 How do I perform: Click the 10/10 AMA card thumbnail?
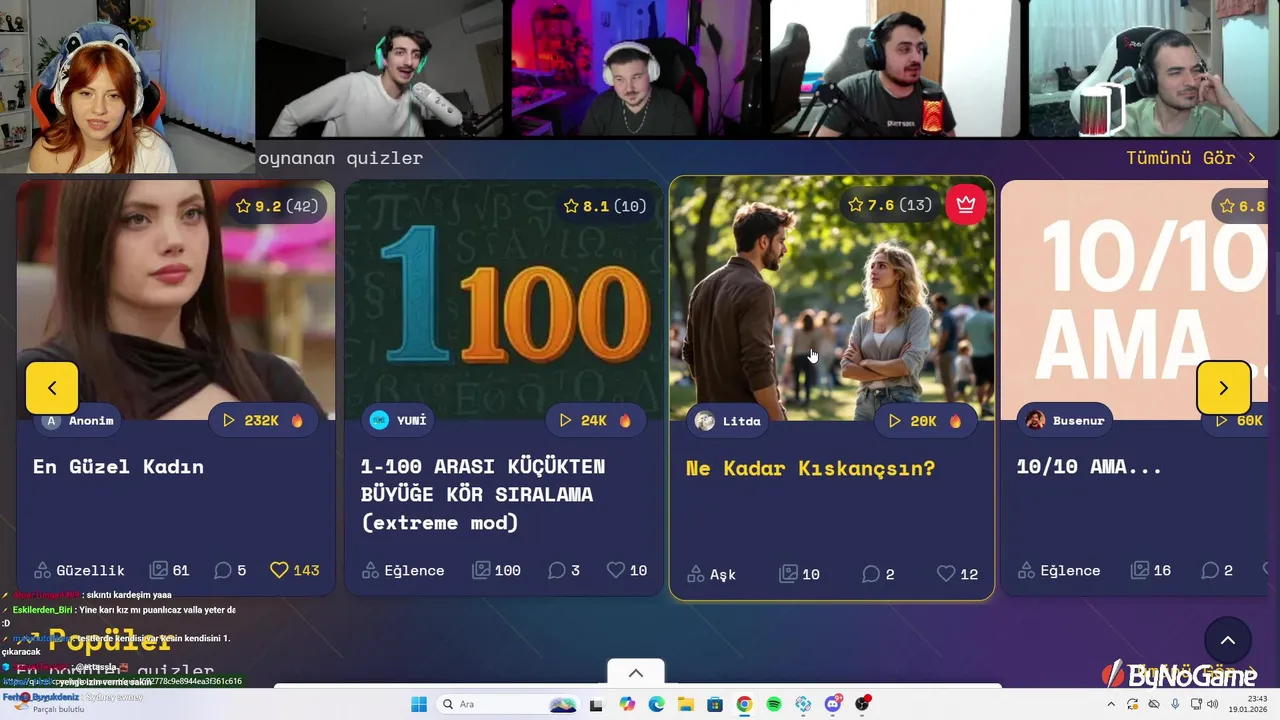[x=1134, y=300]
